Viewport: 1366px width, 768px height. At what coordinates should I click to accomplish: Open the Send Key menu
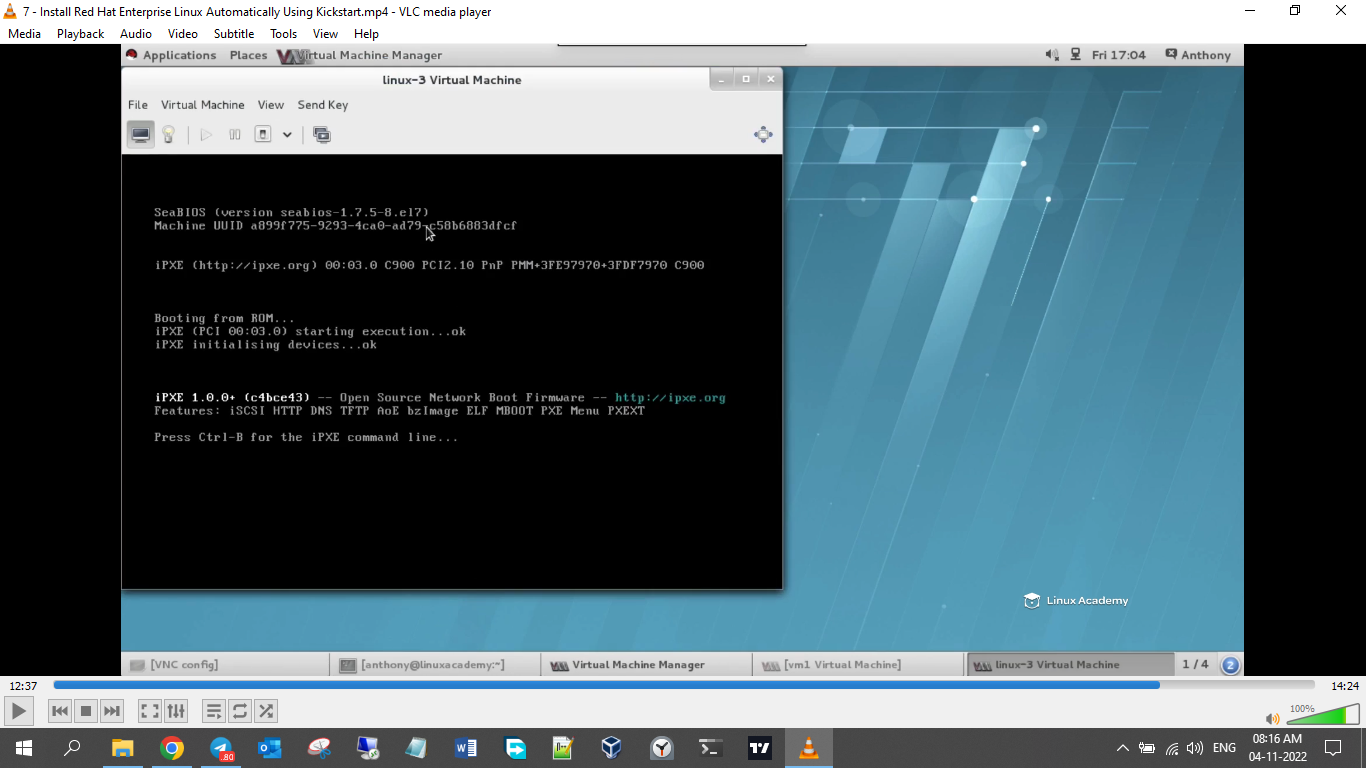(x=323, y=105)
